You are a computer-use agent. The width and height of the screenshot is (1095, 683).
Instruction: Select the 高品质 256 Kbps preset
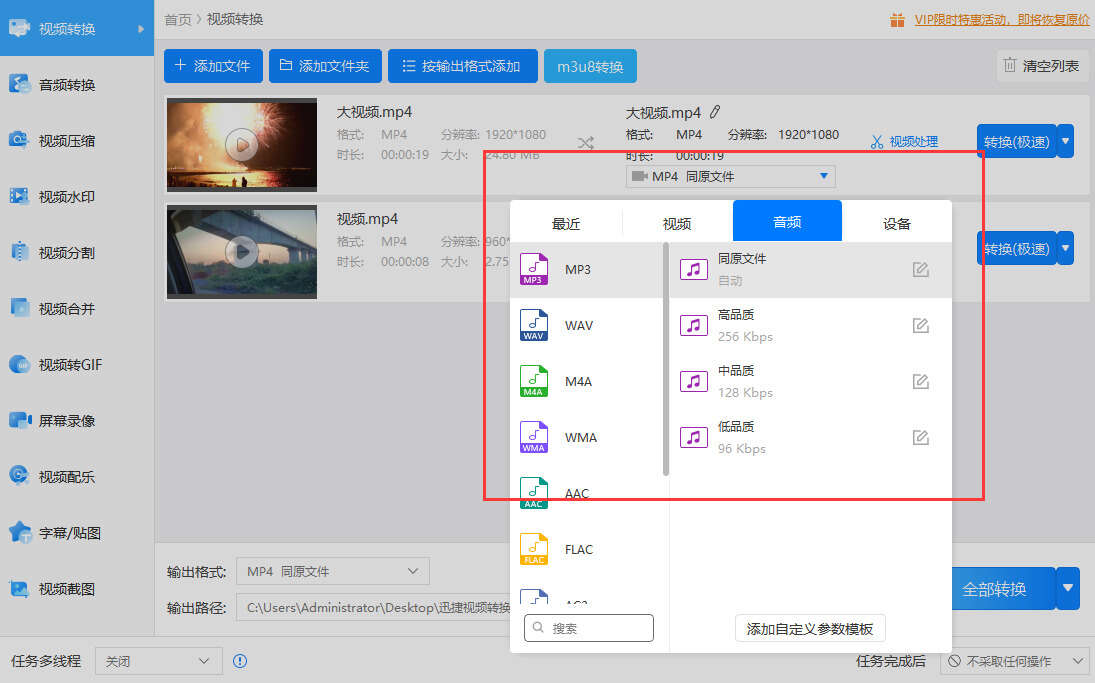coord(810,325)
